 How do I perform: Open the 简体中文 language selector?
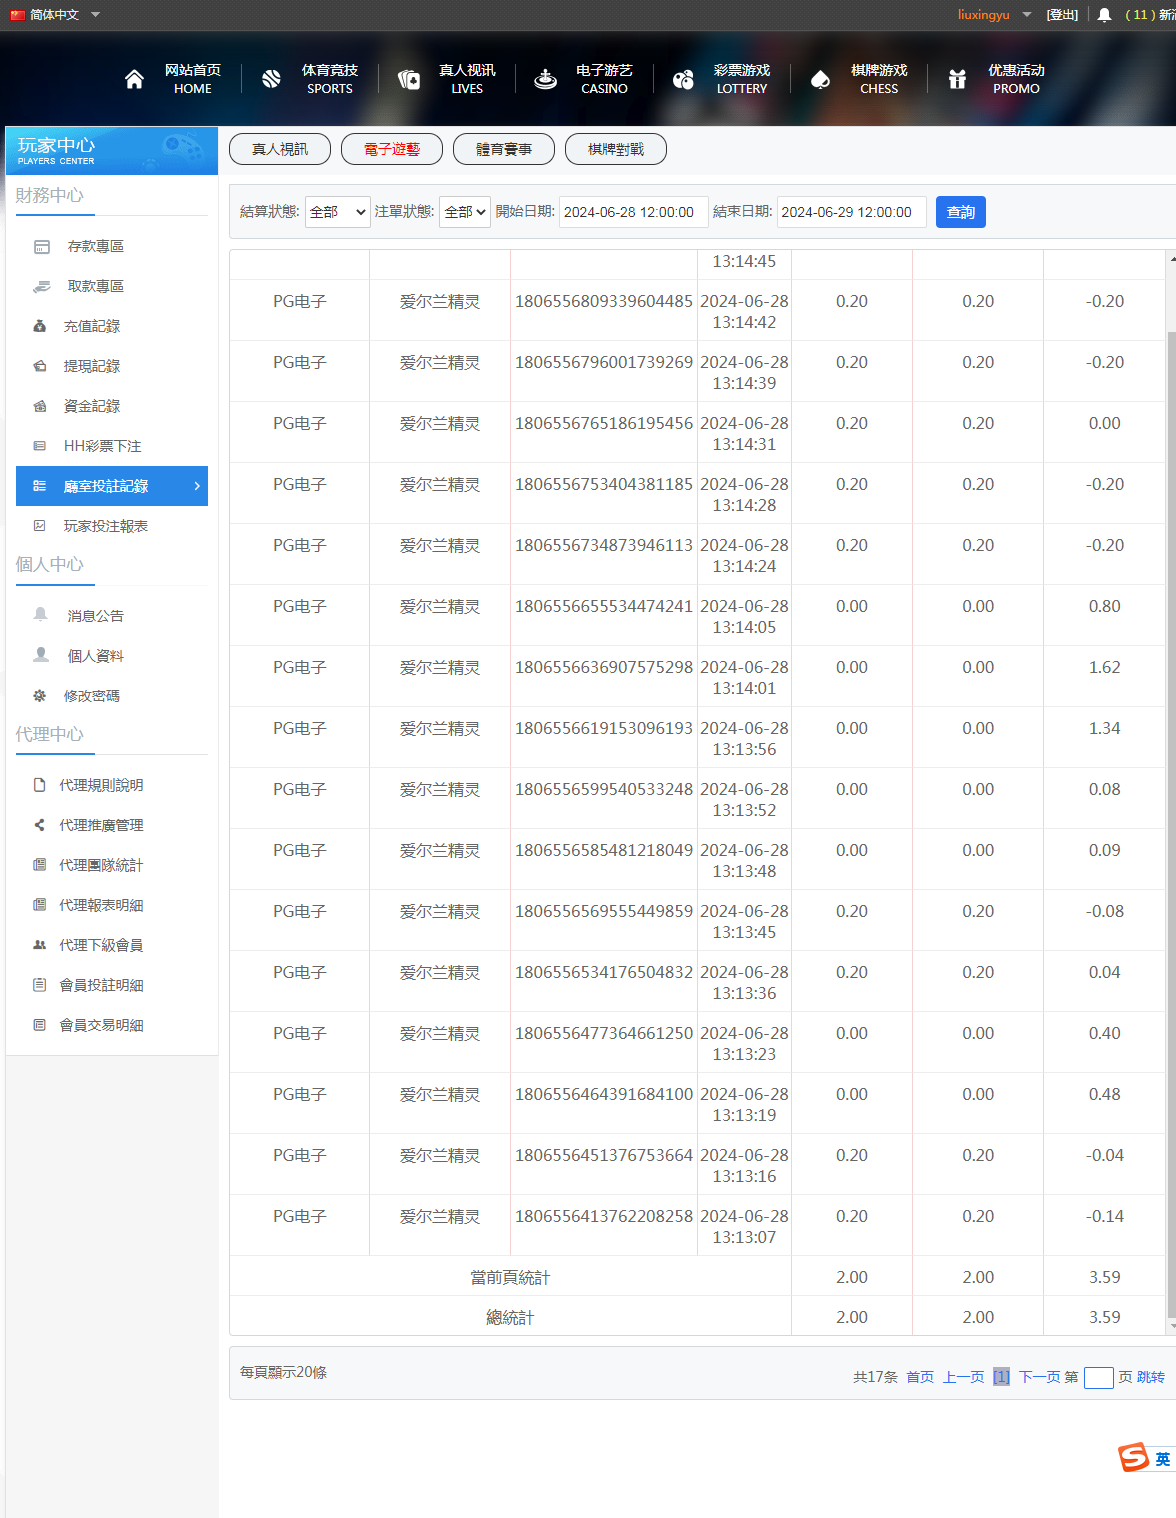tap(55, 15)
